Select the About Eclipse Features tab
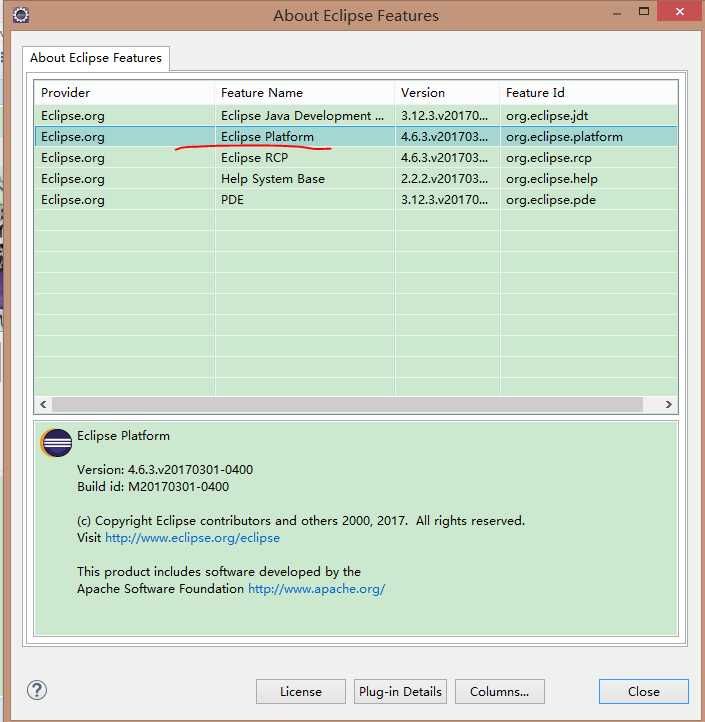The height and width of the screenshot is (722, 705). [96, 58]
